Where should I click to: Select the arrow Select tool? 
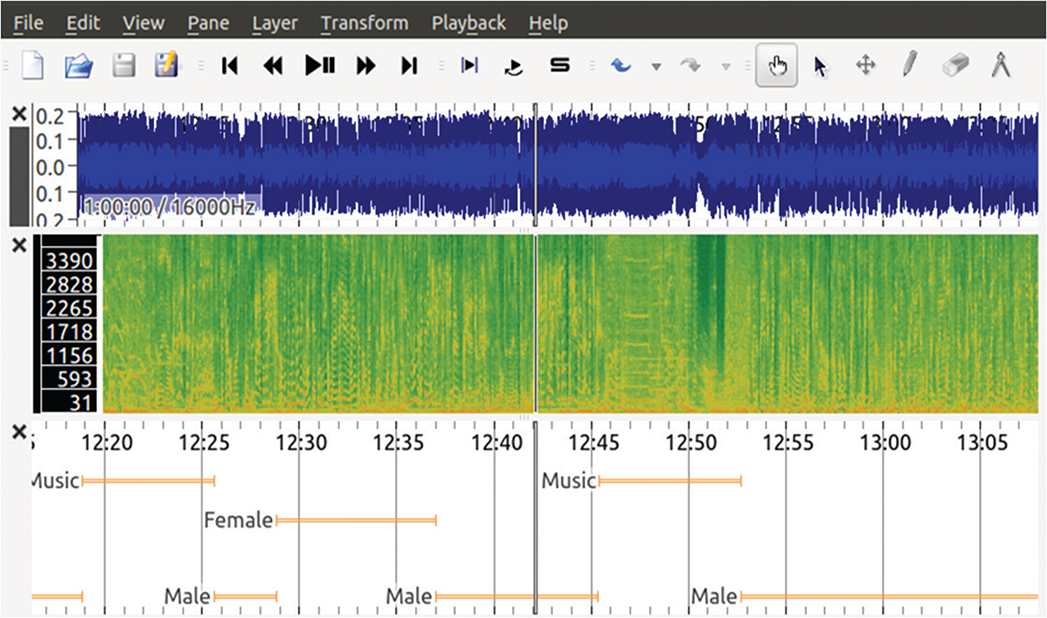[820, 66]
